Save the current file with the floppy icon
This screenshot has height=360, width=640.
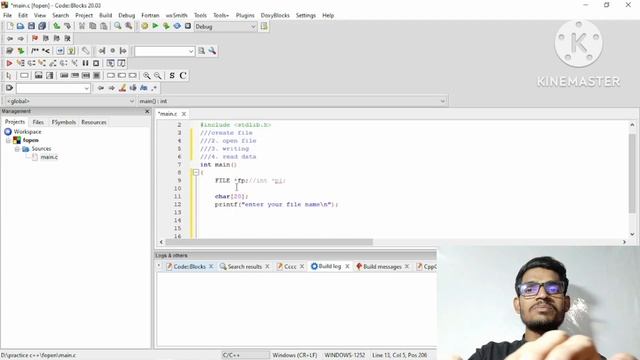click(x=31, y=26)
